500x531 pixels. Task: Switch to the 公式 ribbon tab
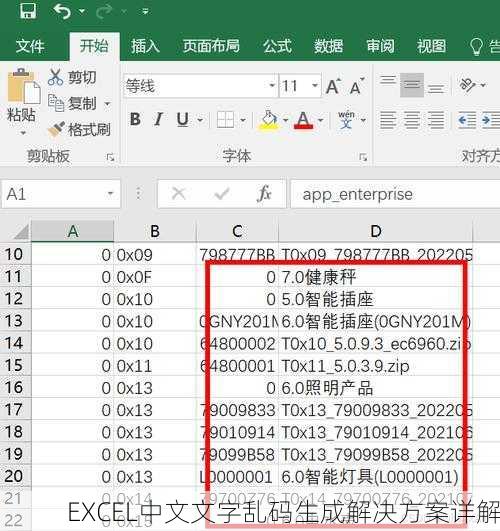click(277, 46)
